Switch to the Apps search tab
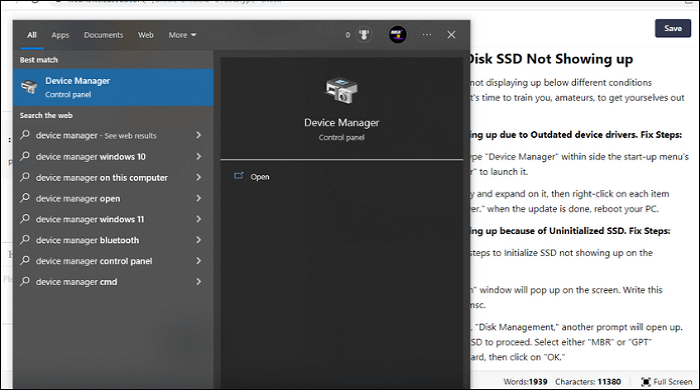 [x=60, y=35]
